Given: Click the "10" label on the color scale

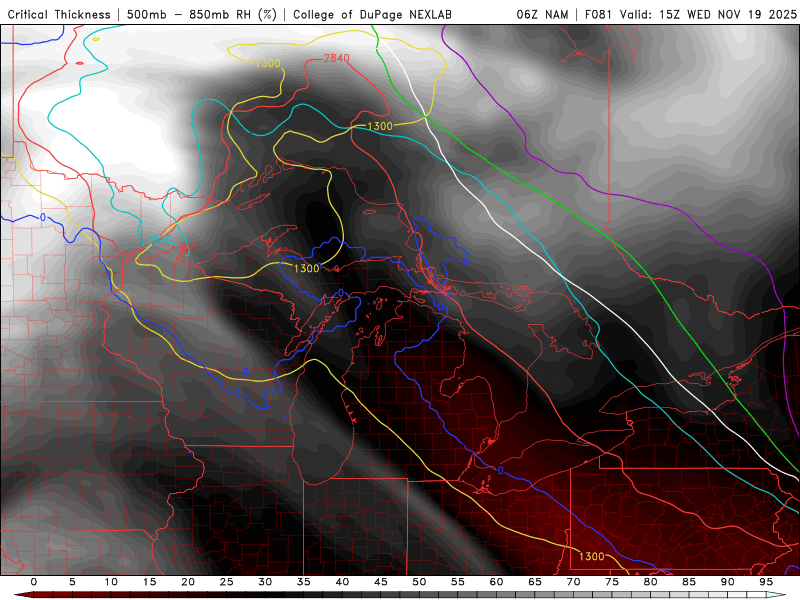Looking at the screenshot, I should (111, 582).
